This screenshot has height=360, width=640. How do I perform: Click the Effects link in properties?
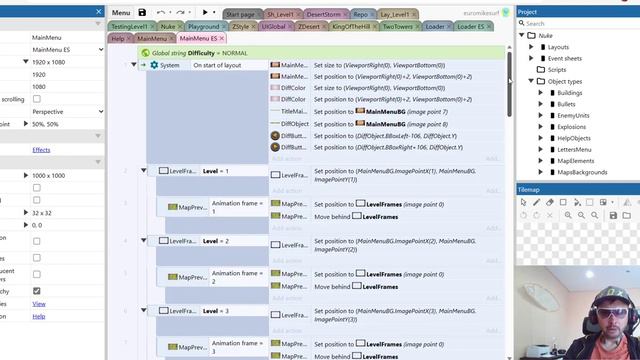click(41, 150)
